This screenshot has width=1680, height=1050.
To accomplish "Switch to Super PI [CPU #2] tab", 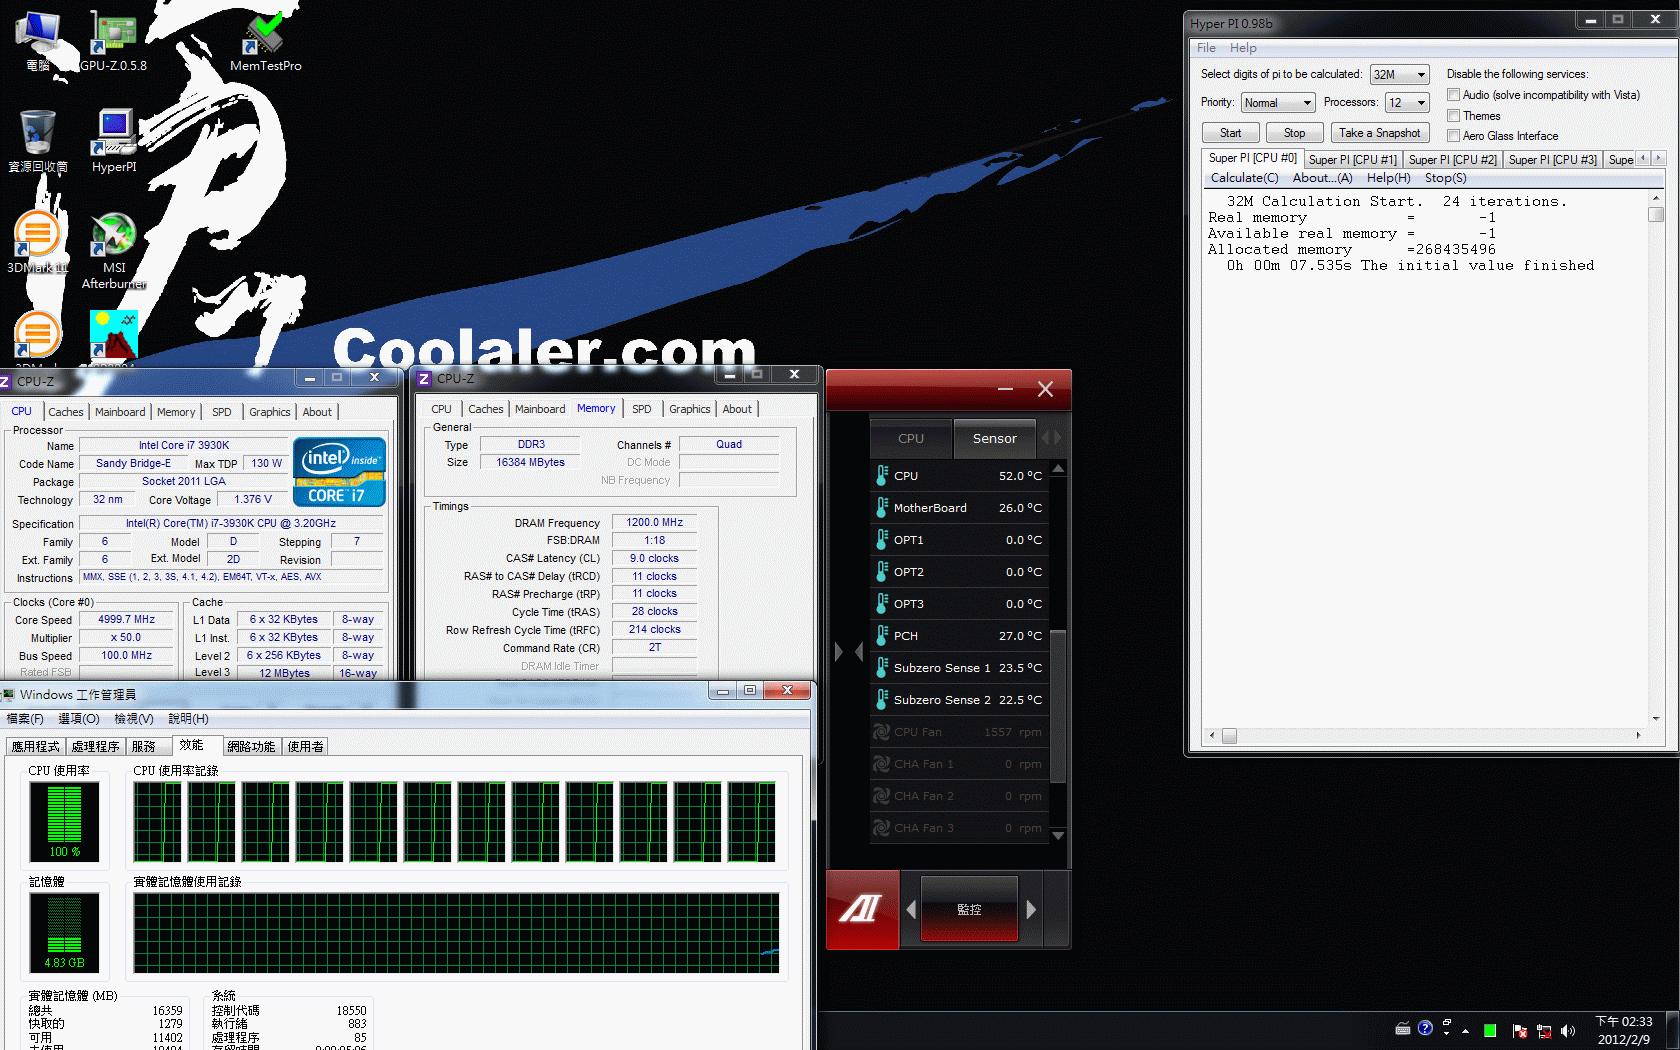I will pyautogui.click(x=1452, y=160).
